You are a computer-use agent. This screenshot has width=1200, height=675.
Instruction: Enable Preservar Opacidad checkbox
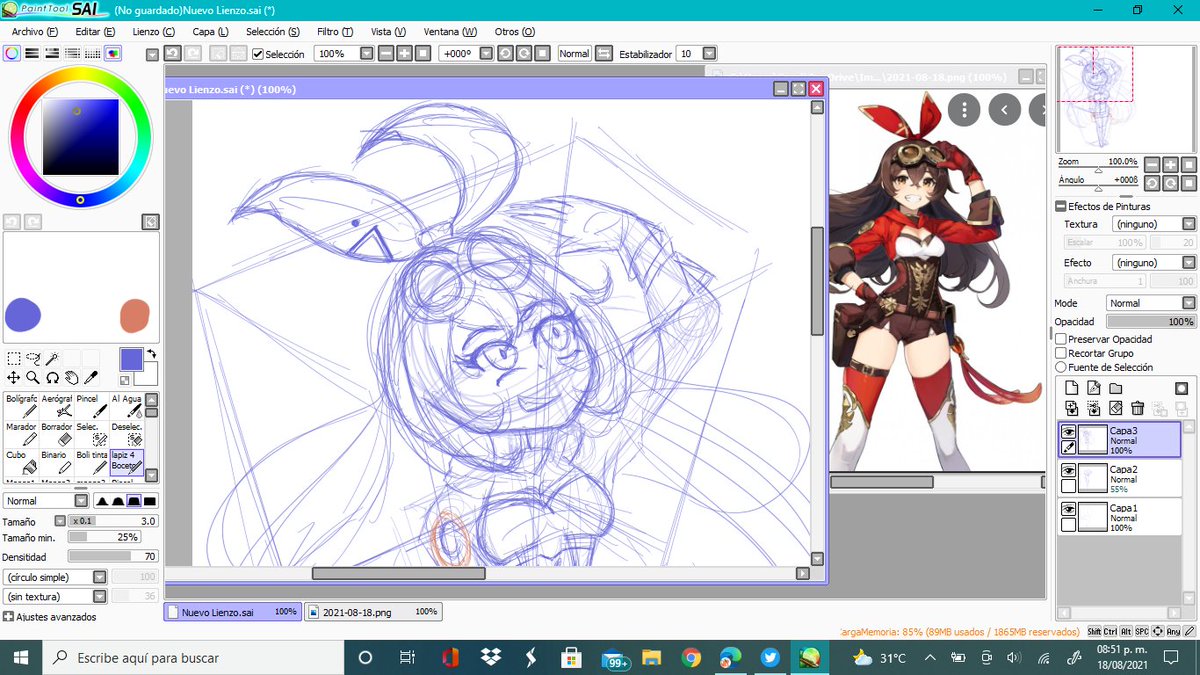(1061, 339)
